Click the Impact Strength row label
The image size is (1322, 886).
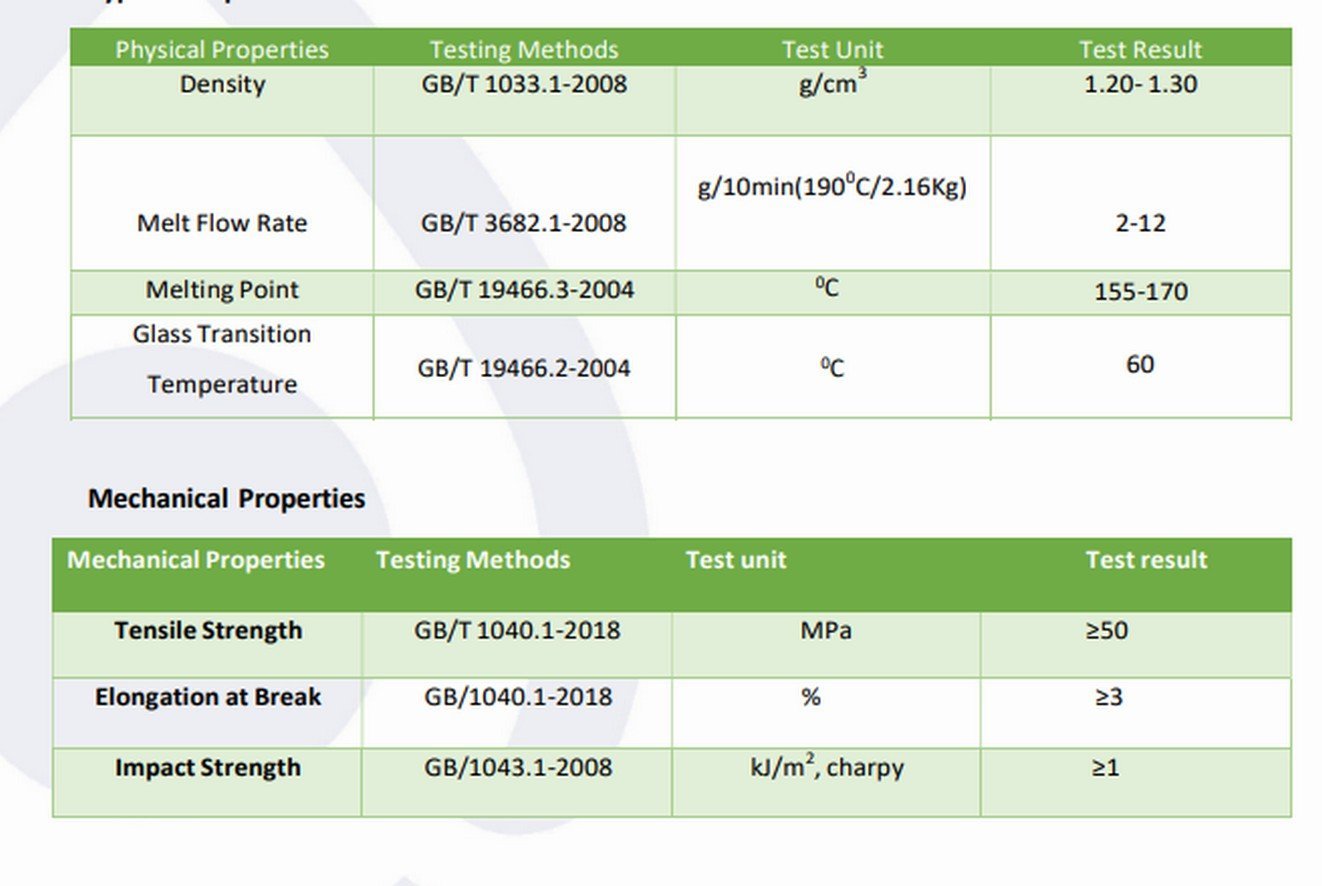(x=208, y=768)
